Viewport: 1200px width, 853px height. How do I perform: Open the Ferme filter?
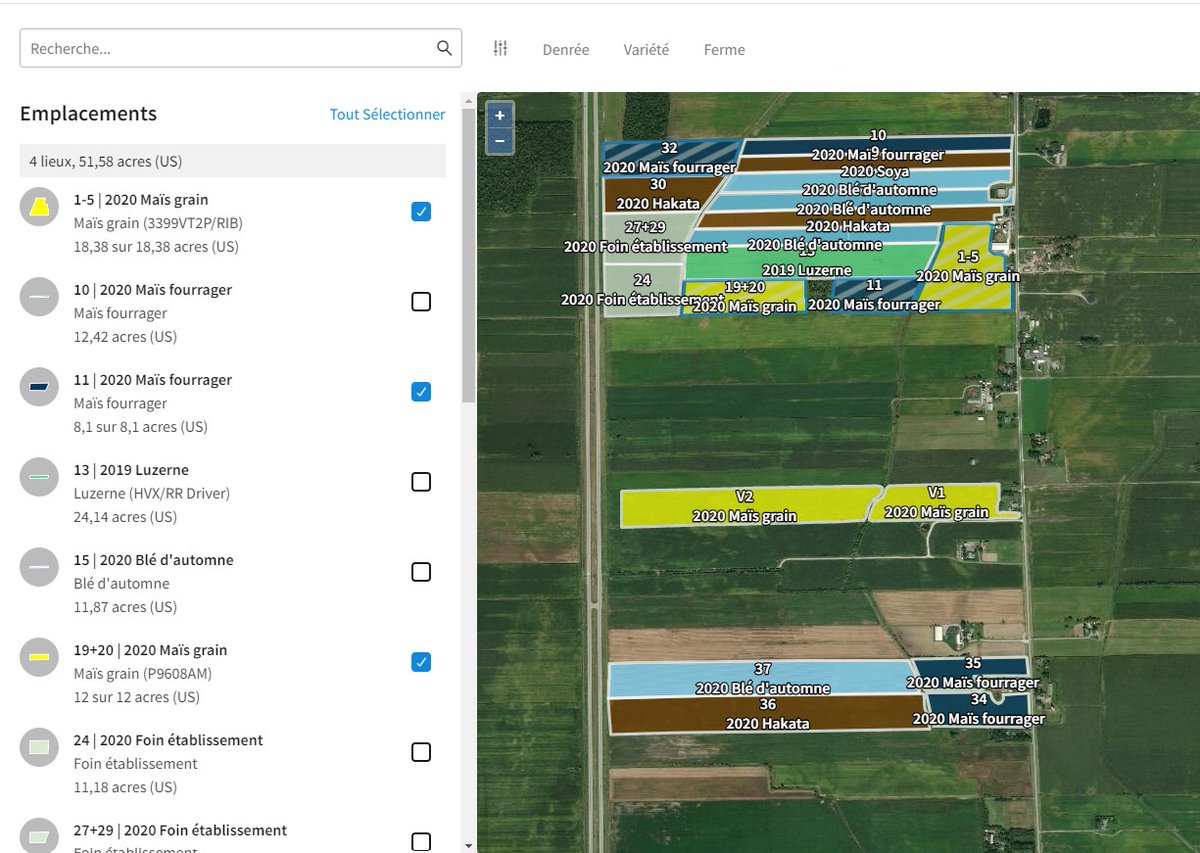724,49
